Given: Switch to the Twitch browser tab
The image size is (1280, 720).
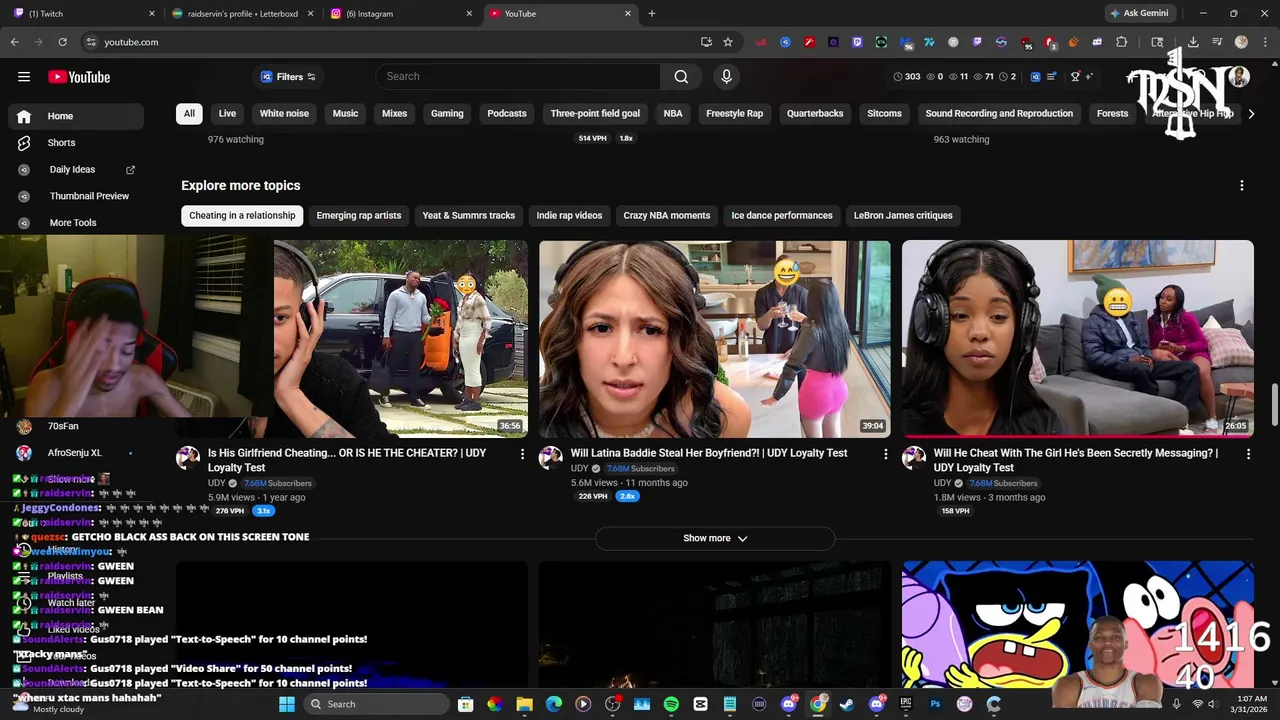Looking at the screenshot, I should coord(82,14).
